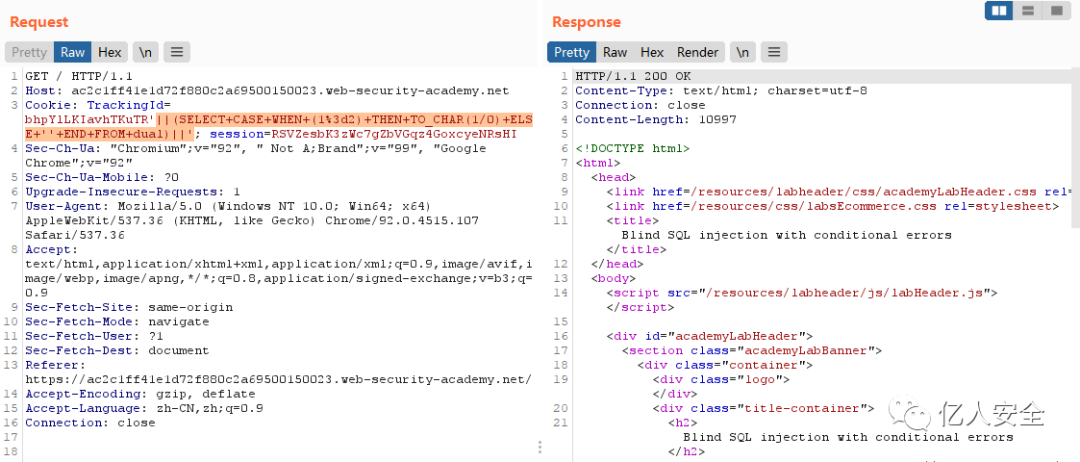Click the 'Accept-Language: zh-CN,zh;q=0.9' header
The image size is (1080, 462).
click(144, 408)
